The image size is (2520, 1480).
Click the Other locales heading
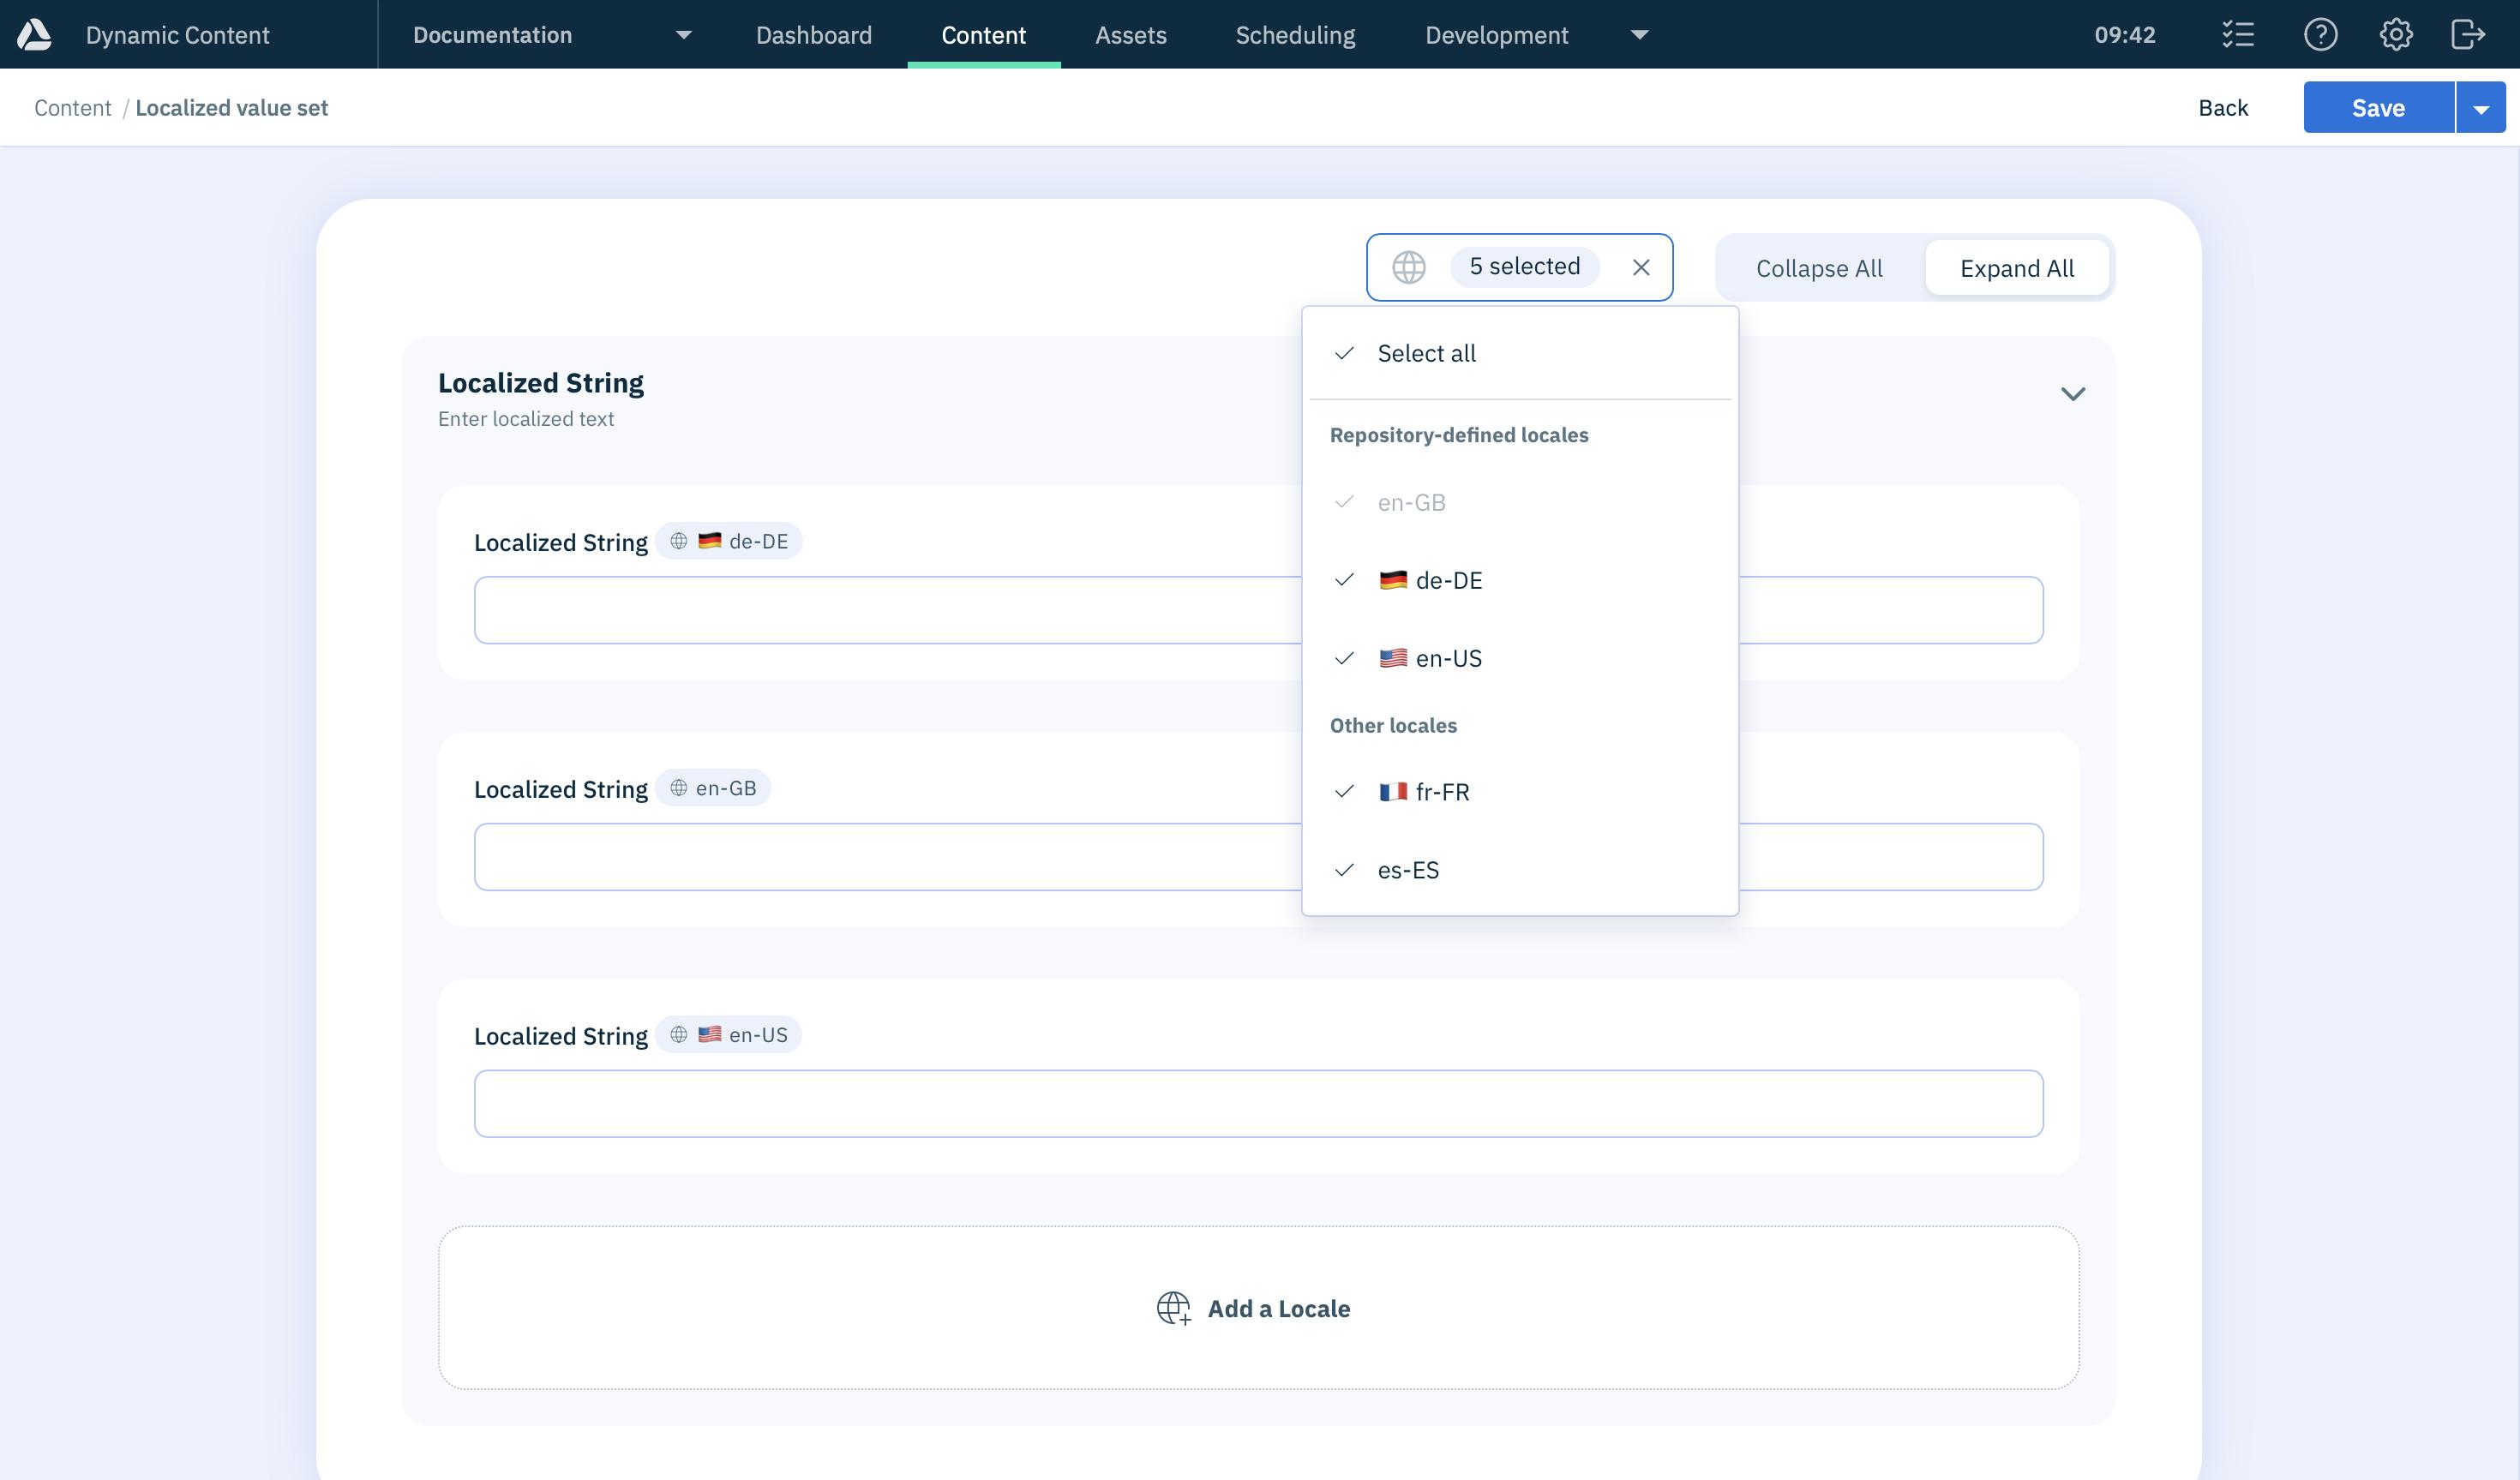1393,726
